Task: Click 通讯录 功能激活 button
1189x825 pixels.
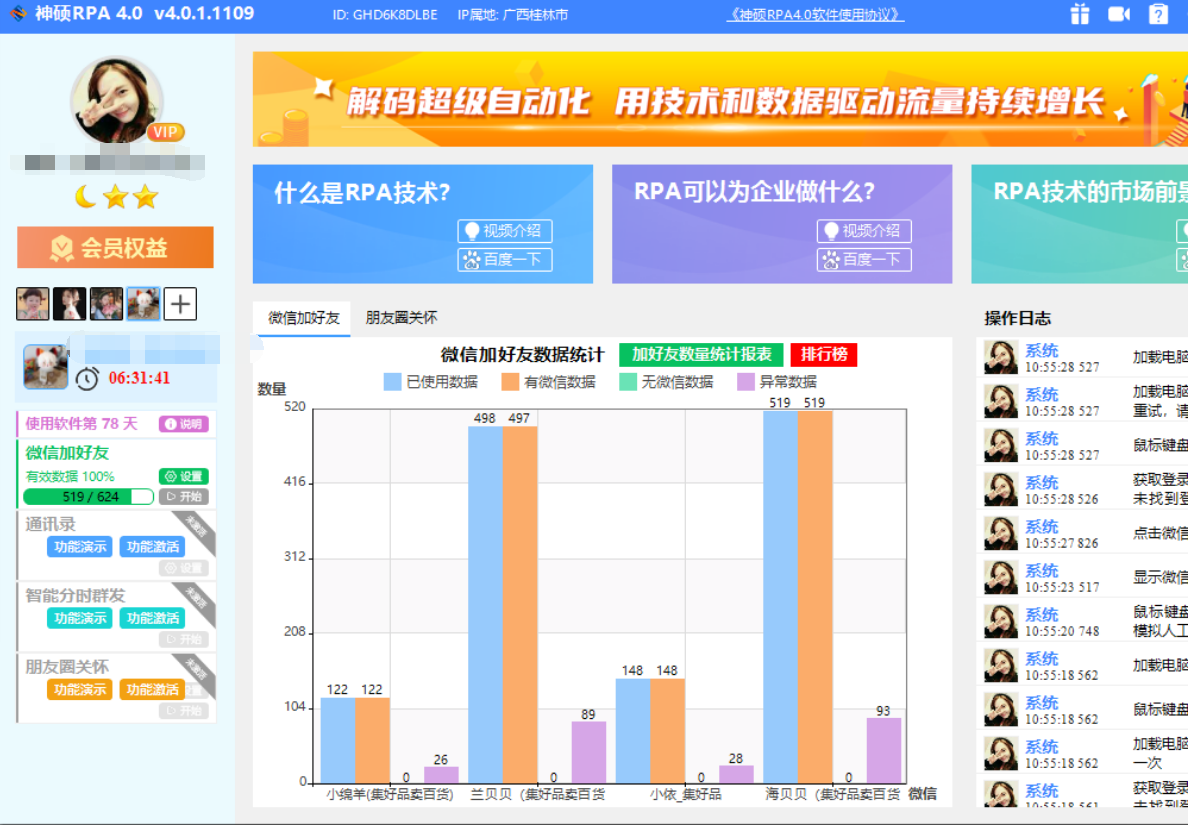Action: tap(152, 547)
